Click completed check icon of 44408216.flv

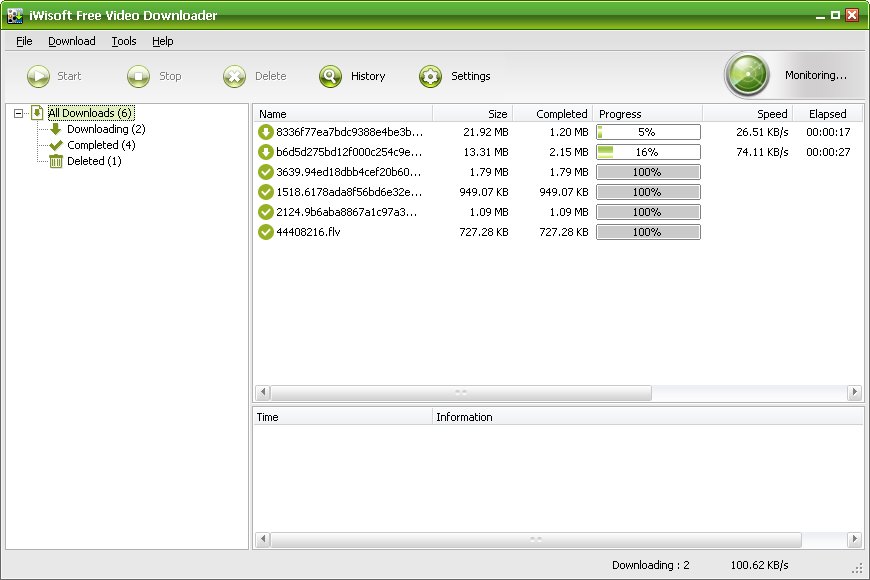pos(266,232)
